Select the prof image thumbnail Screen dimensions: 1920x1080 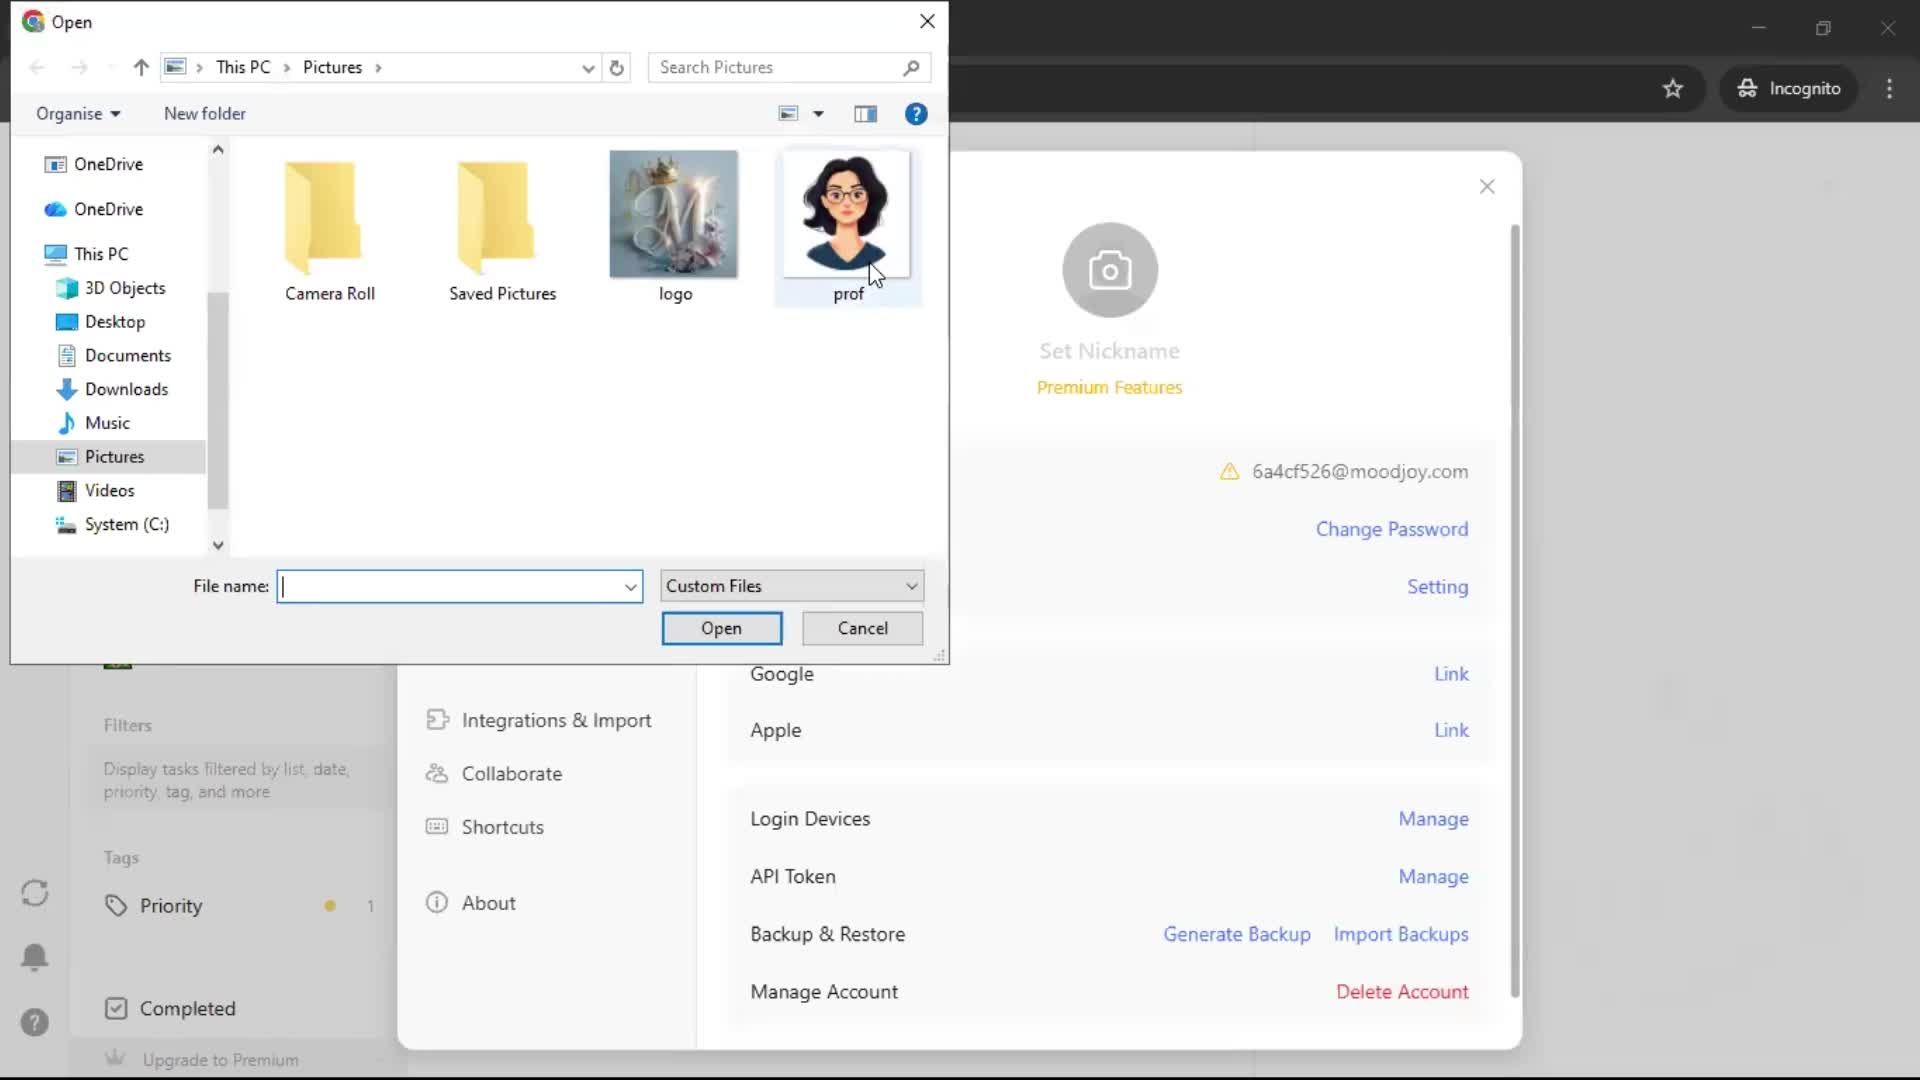click(x=847, y=225)
